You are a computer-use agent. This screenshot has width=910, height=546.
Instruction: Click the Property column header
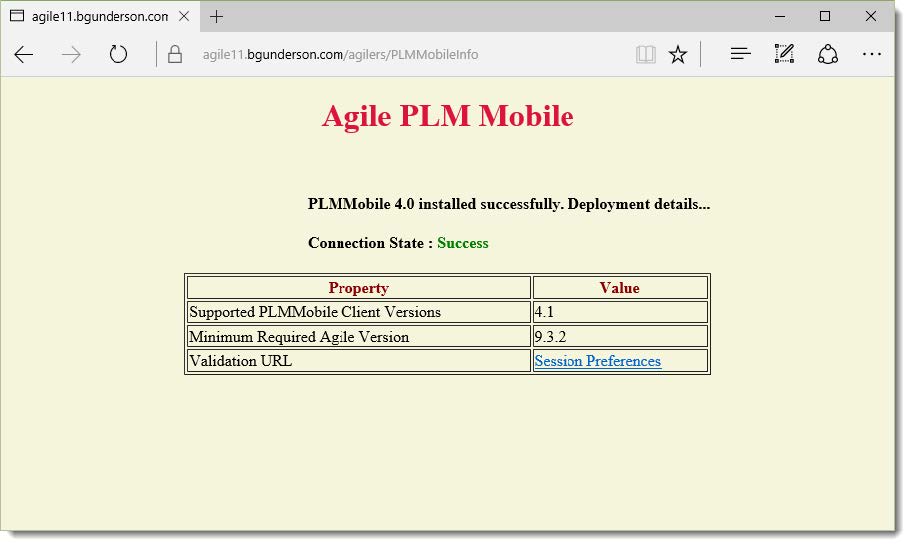tap(359, 288)
